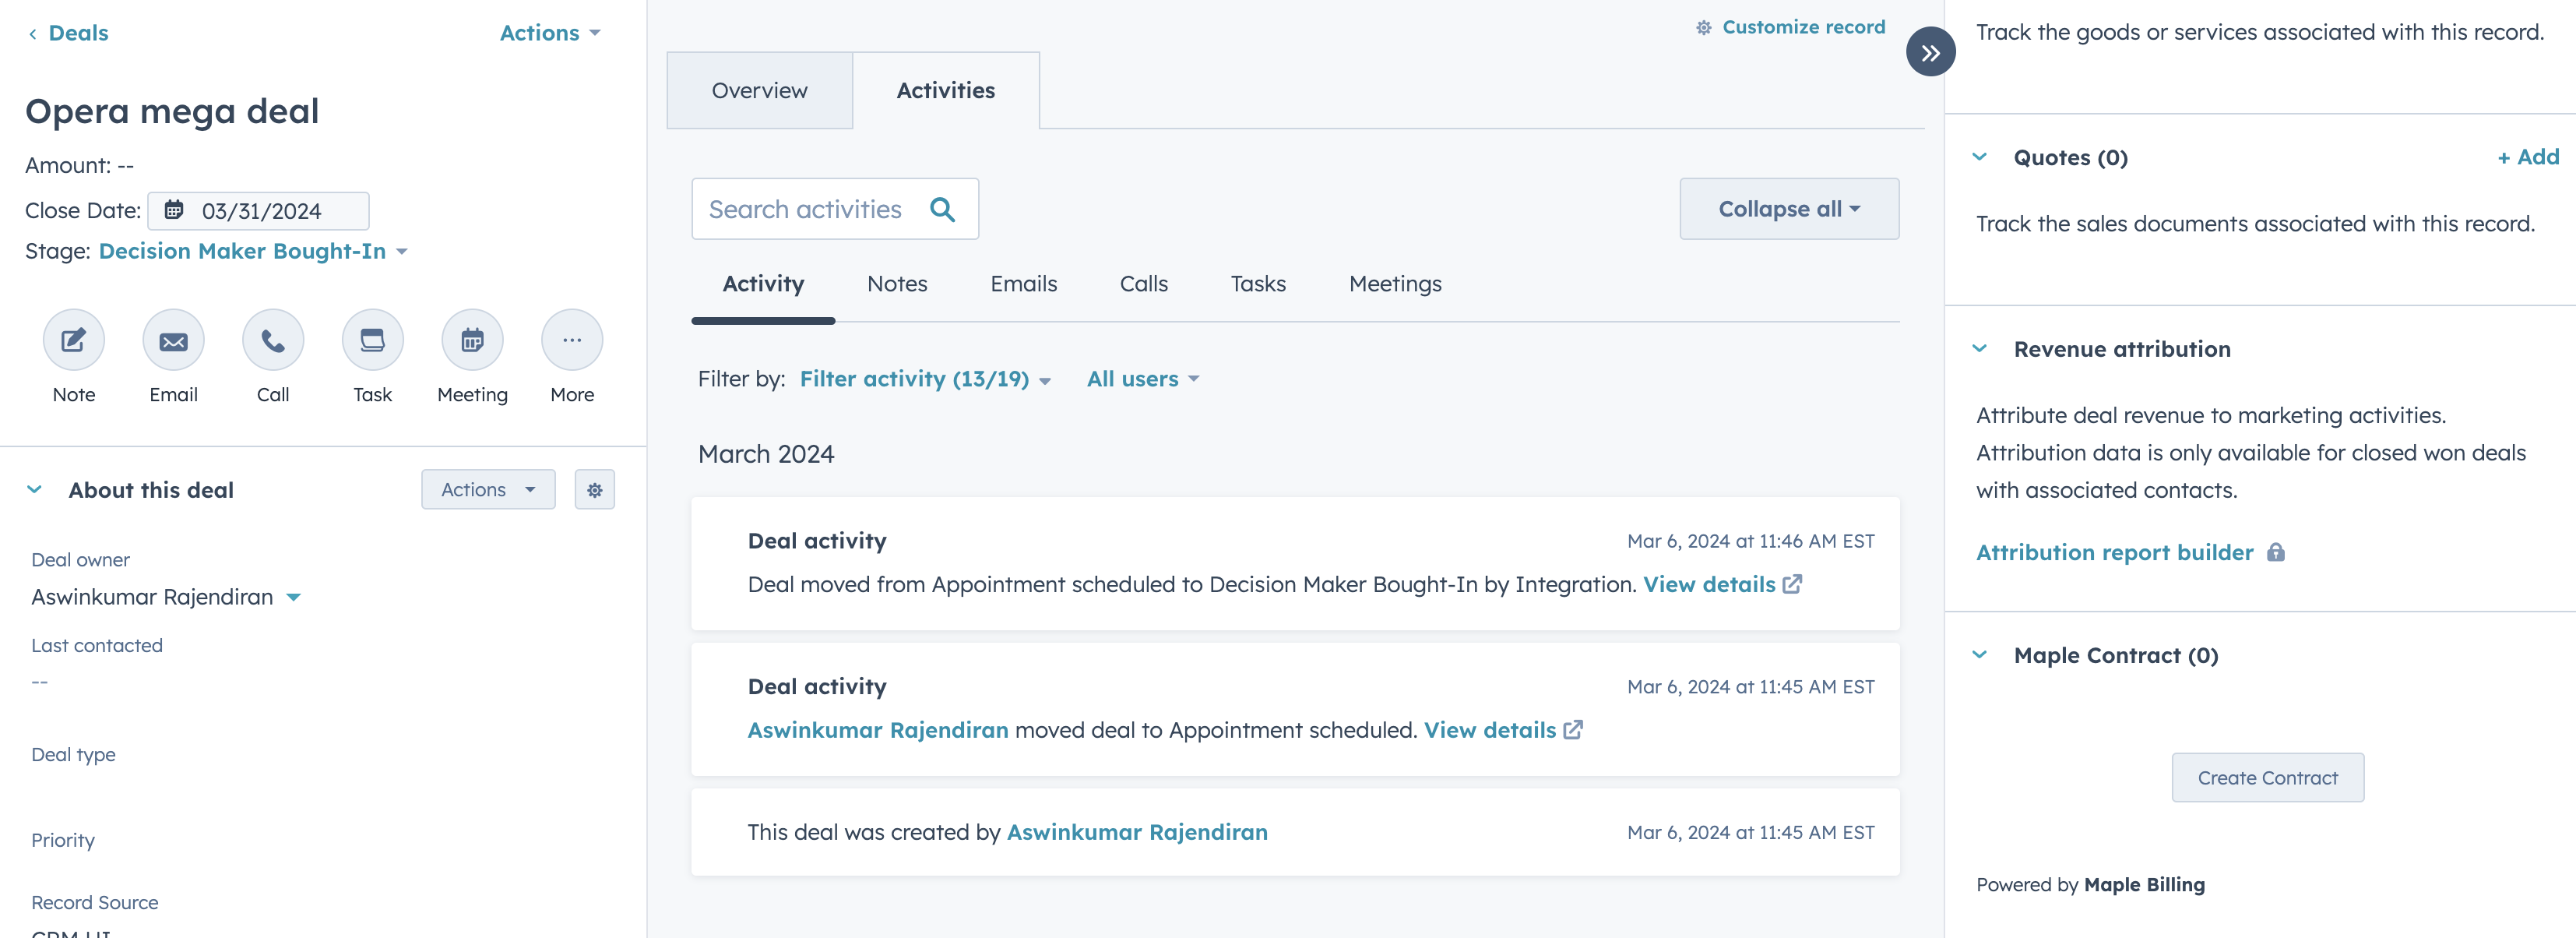
Task: Click the Task icon button
Action: (372, 340)
